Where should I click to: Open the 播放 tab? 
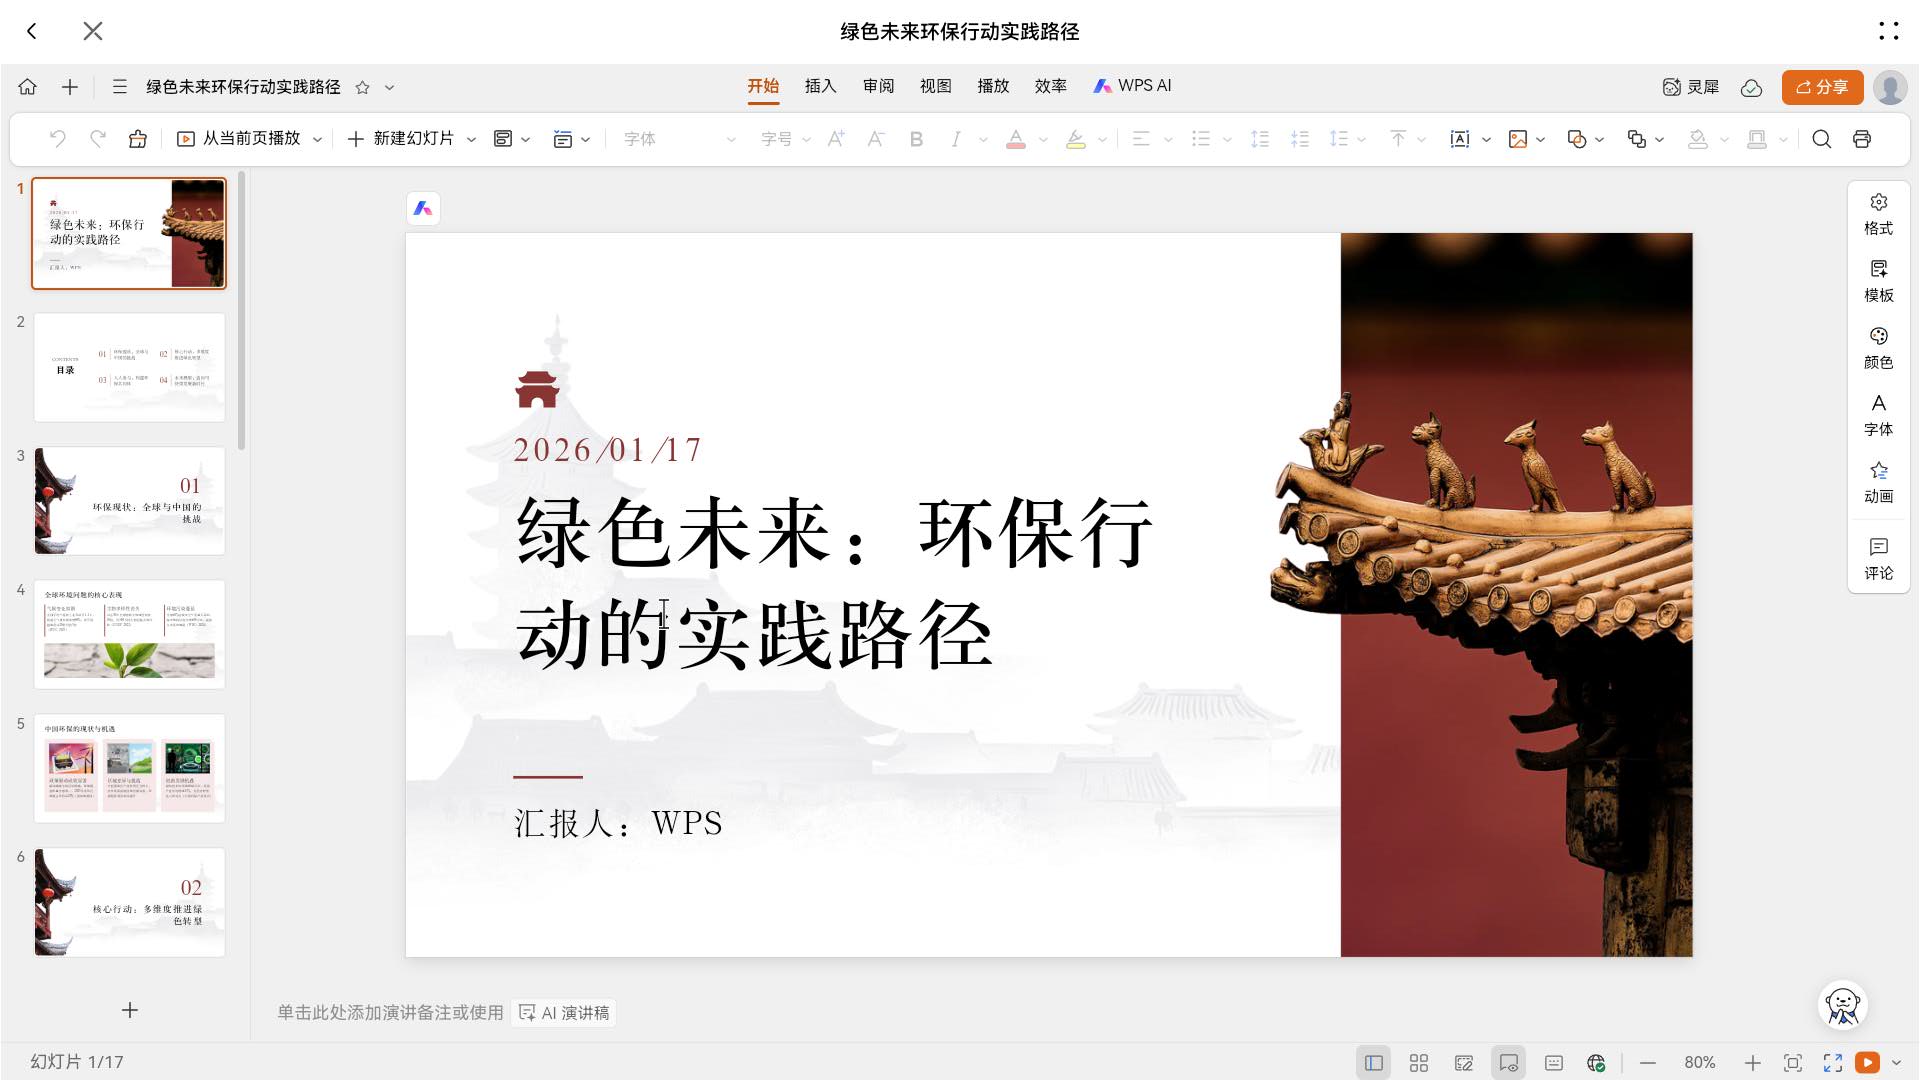tap(994, 86)
